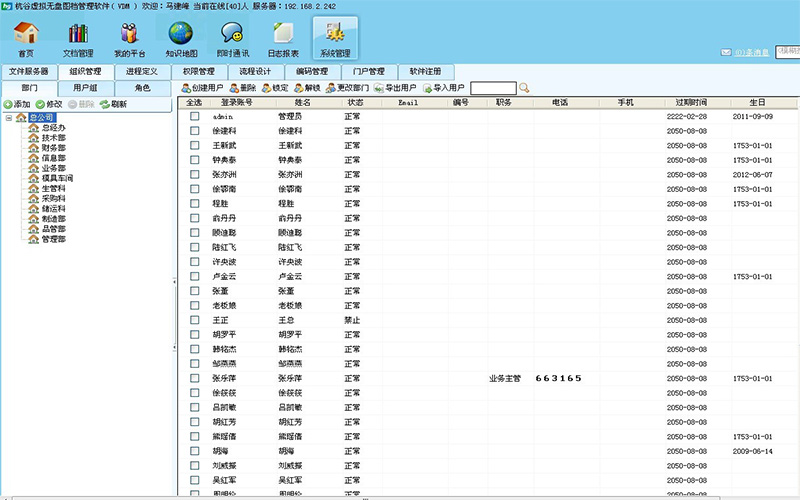The image size is (800, 500).
Task: Select the 系统管理 system management module
Action: point(335,38)
